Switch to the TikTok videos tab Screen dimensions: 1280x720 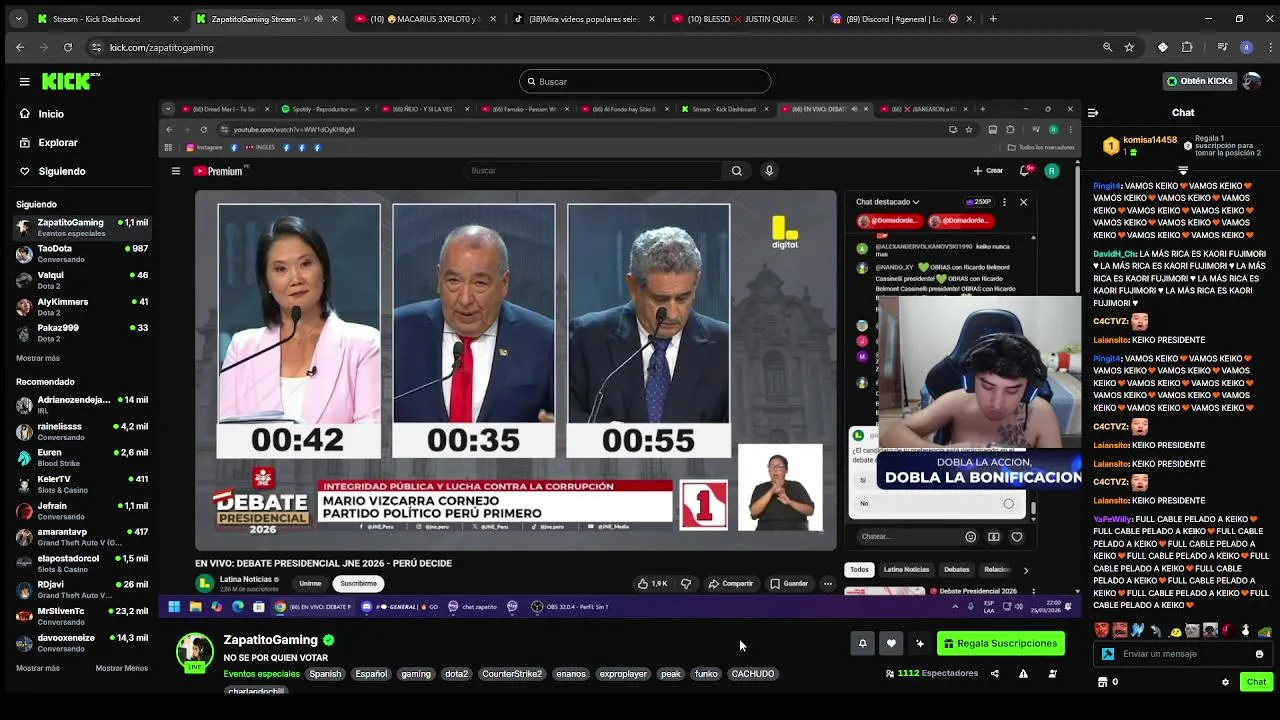coord(581,19)
